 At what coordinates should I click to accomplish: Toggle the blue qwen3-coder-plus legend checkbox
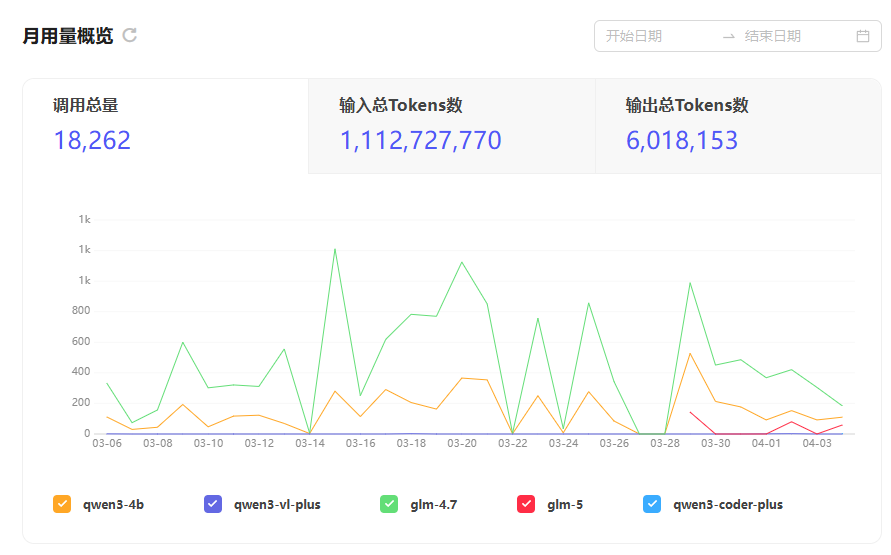(652, 504)
